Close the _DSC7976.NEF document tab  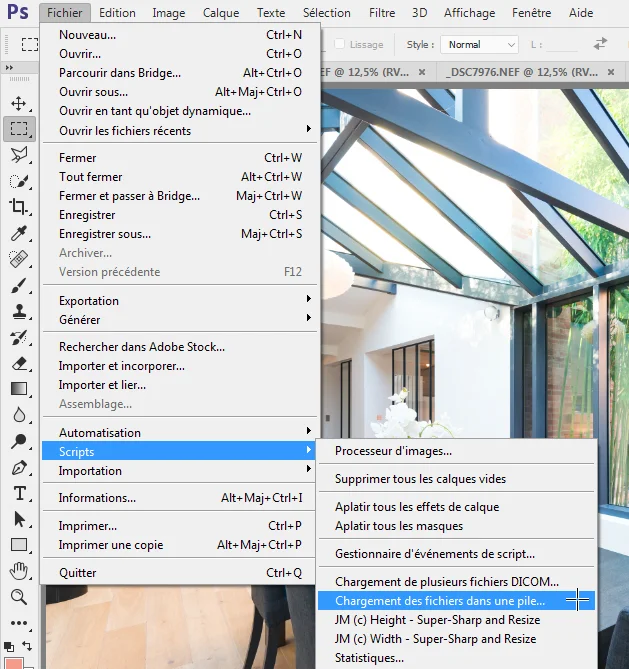pyautogui.click(x=611, y=72)
